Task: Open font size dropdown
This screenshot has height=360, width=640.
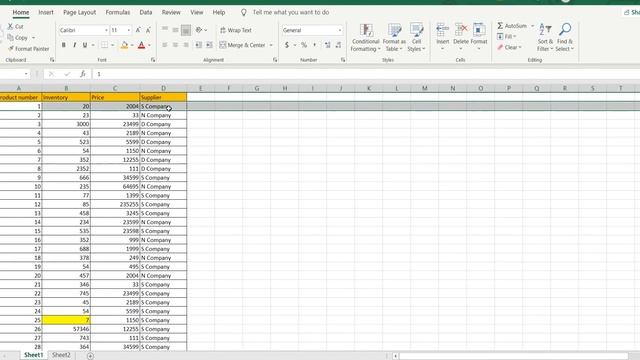Action: (129, 30)
